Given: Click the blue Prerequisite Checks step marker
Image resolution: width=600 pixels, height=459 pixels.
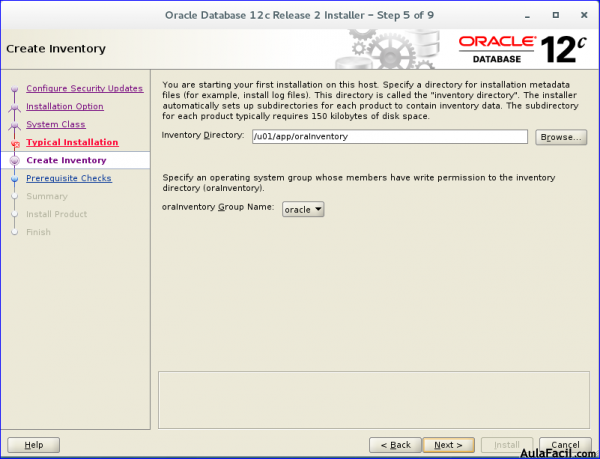Looking at the screenshot, I should (x=15, y=179).
